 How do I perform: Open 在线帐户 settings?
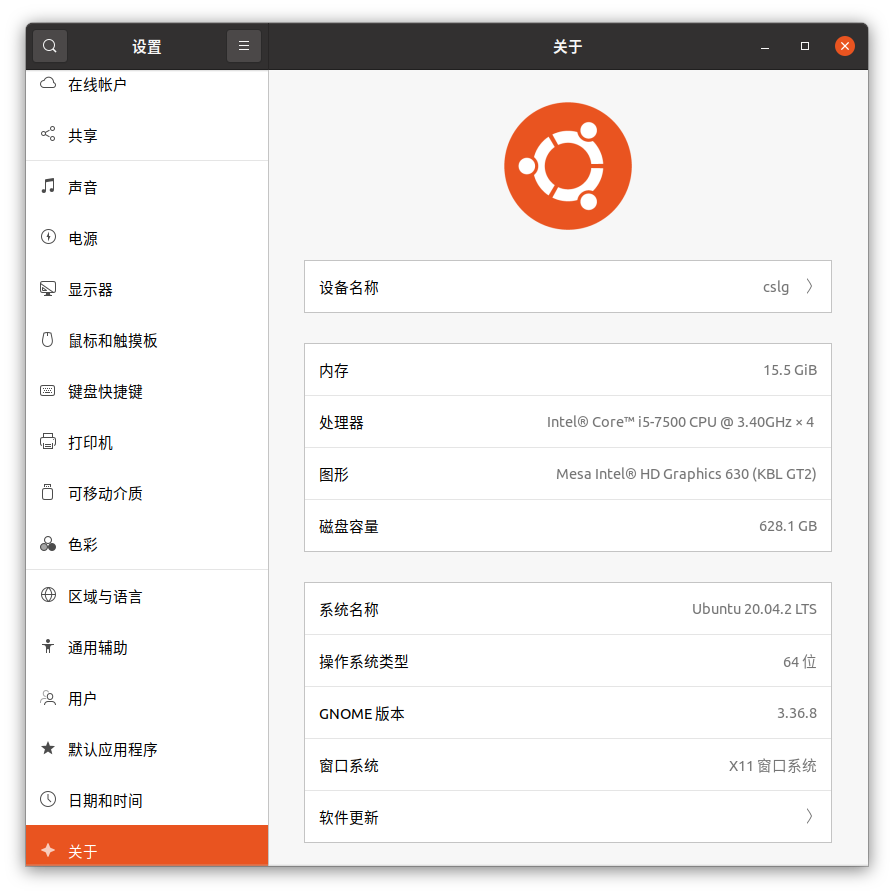[x=110, y=84]
